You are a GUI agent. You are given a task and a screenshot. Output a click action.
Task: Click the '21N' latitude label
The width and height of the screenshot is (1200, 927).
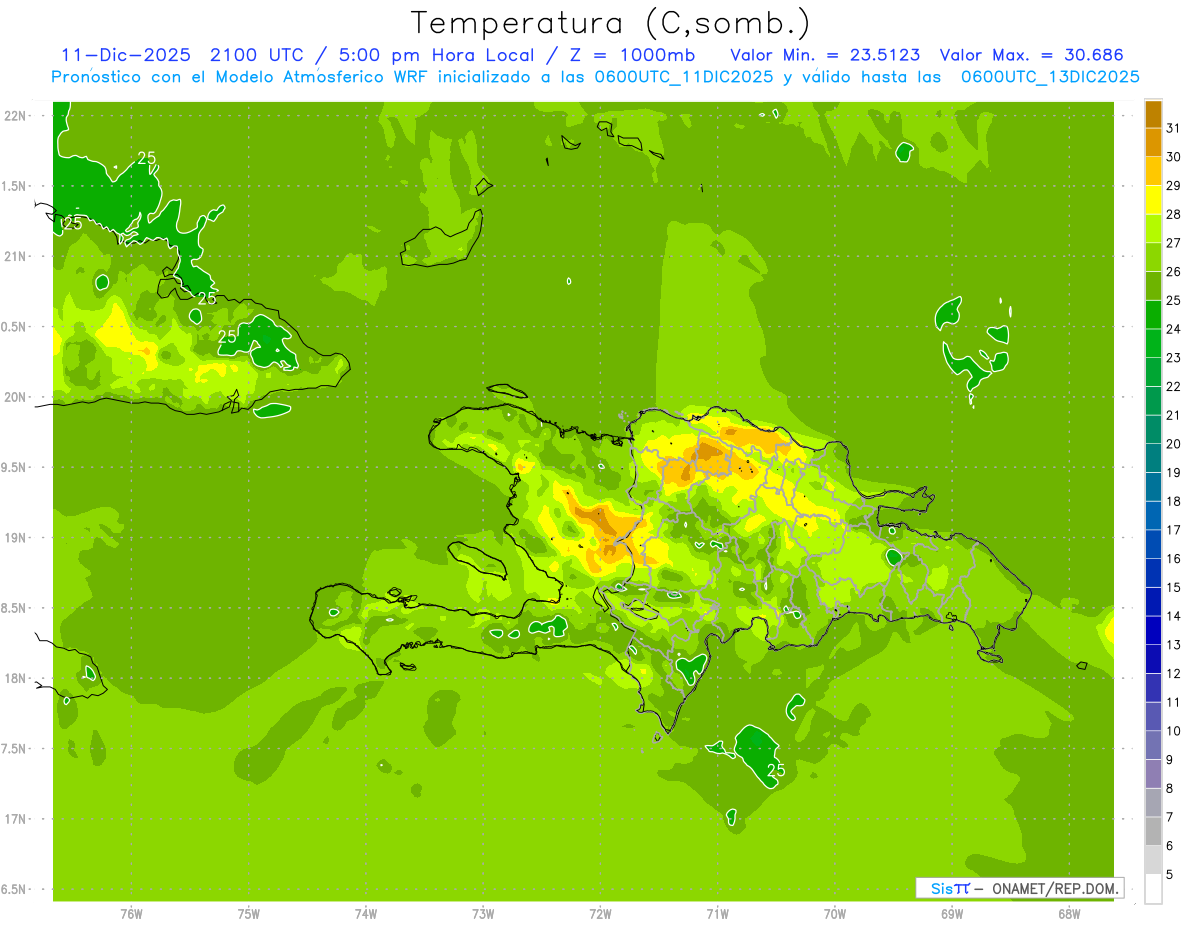16,257
